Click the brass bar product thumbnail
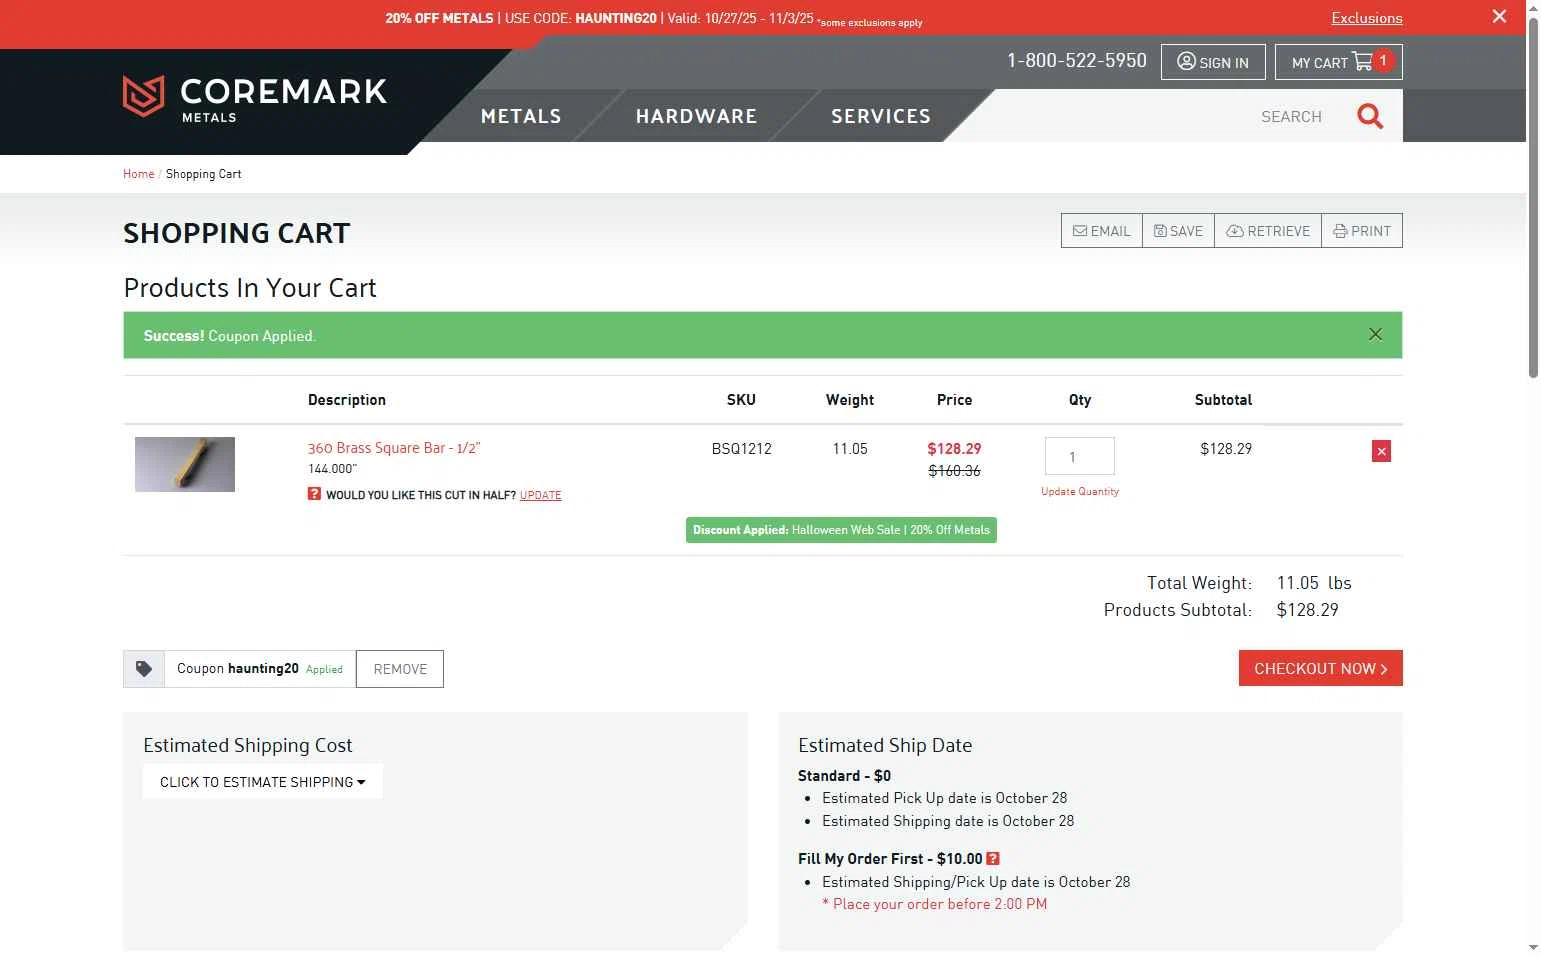This screenshot has height=957, width=1541. pos(185,464)
